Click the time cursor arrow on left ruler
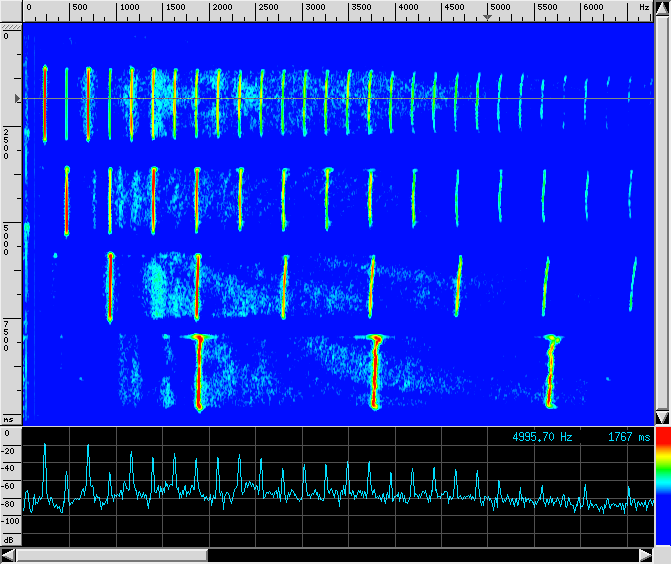Screen dimensions: 671x564 17,99
